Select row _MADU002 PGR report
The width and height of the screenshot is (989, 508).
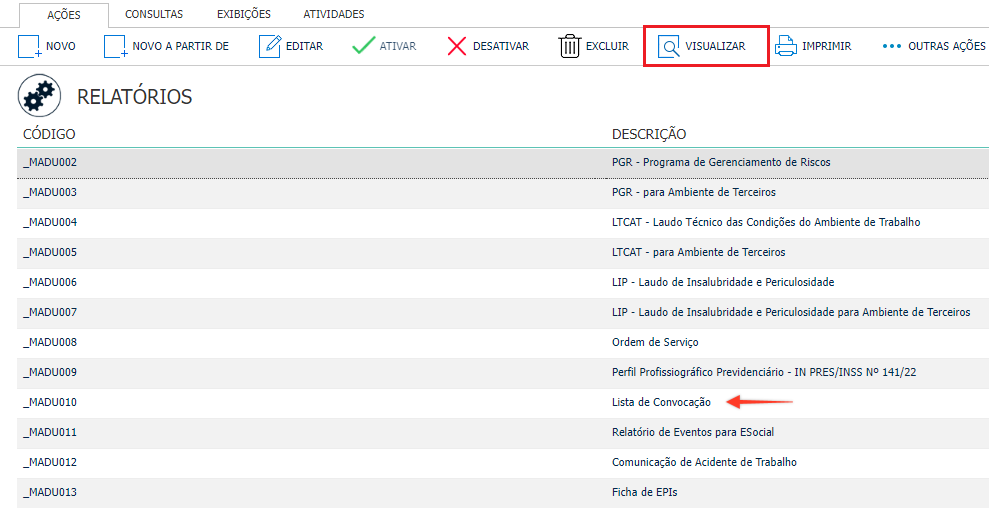tap(503, 163)
